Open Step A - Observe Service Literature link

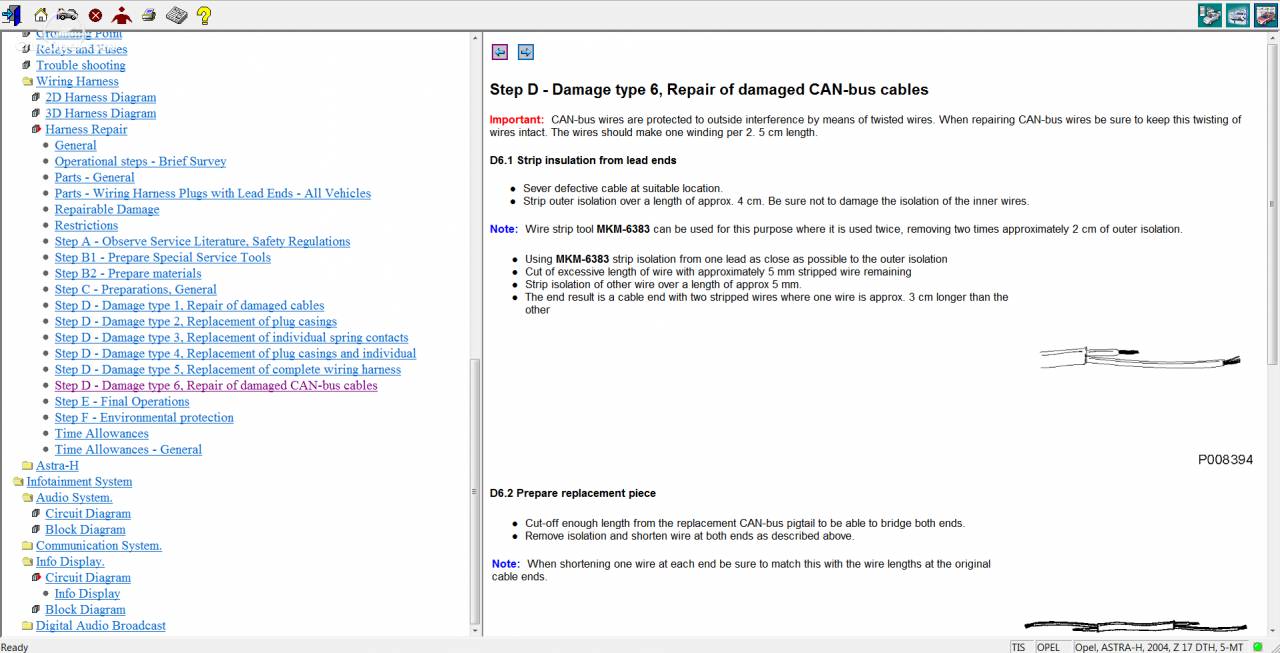coord(202,241)
